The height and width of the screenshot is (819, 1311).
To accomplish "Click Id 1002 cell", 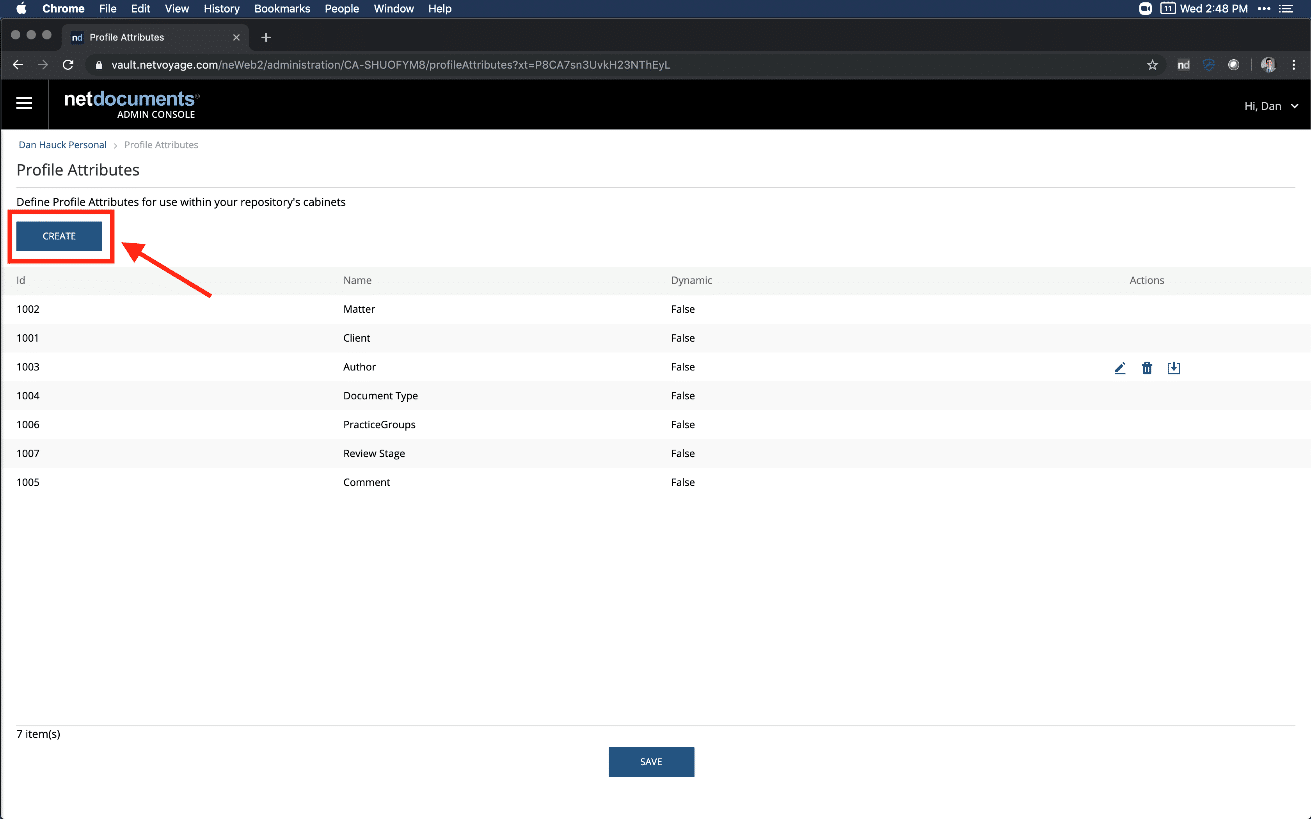I will pyautogui.click(x=28, y=310).
